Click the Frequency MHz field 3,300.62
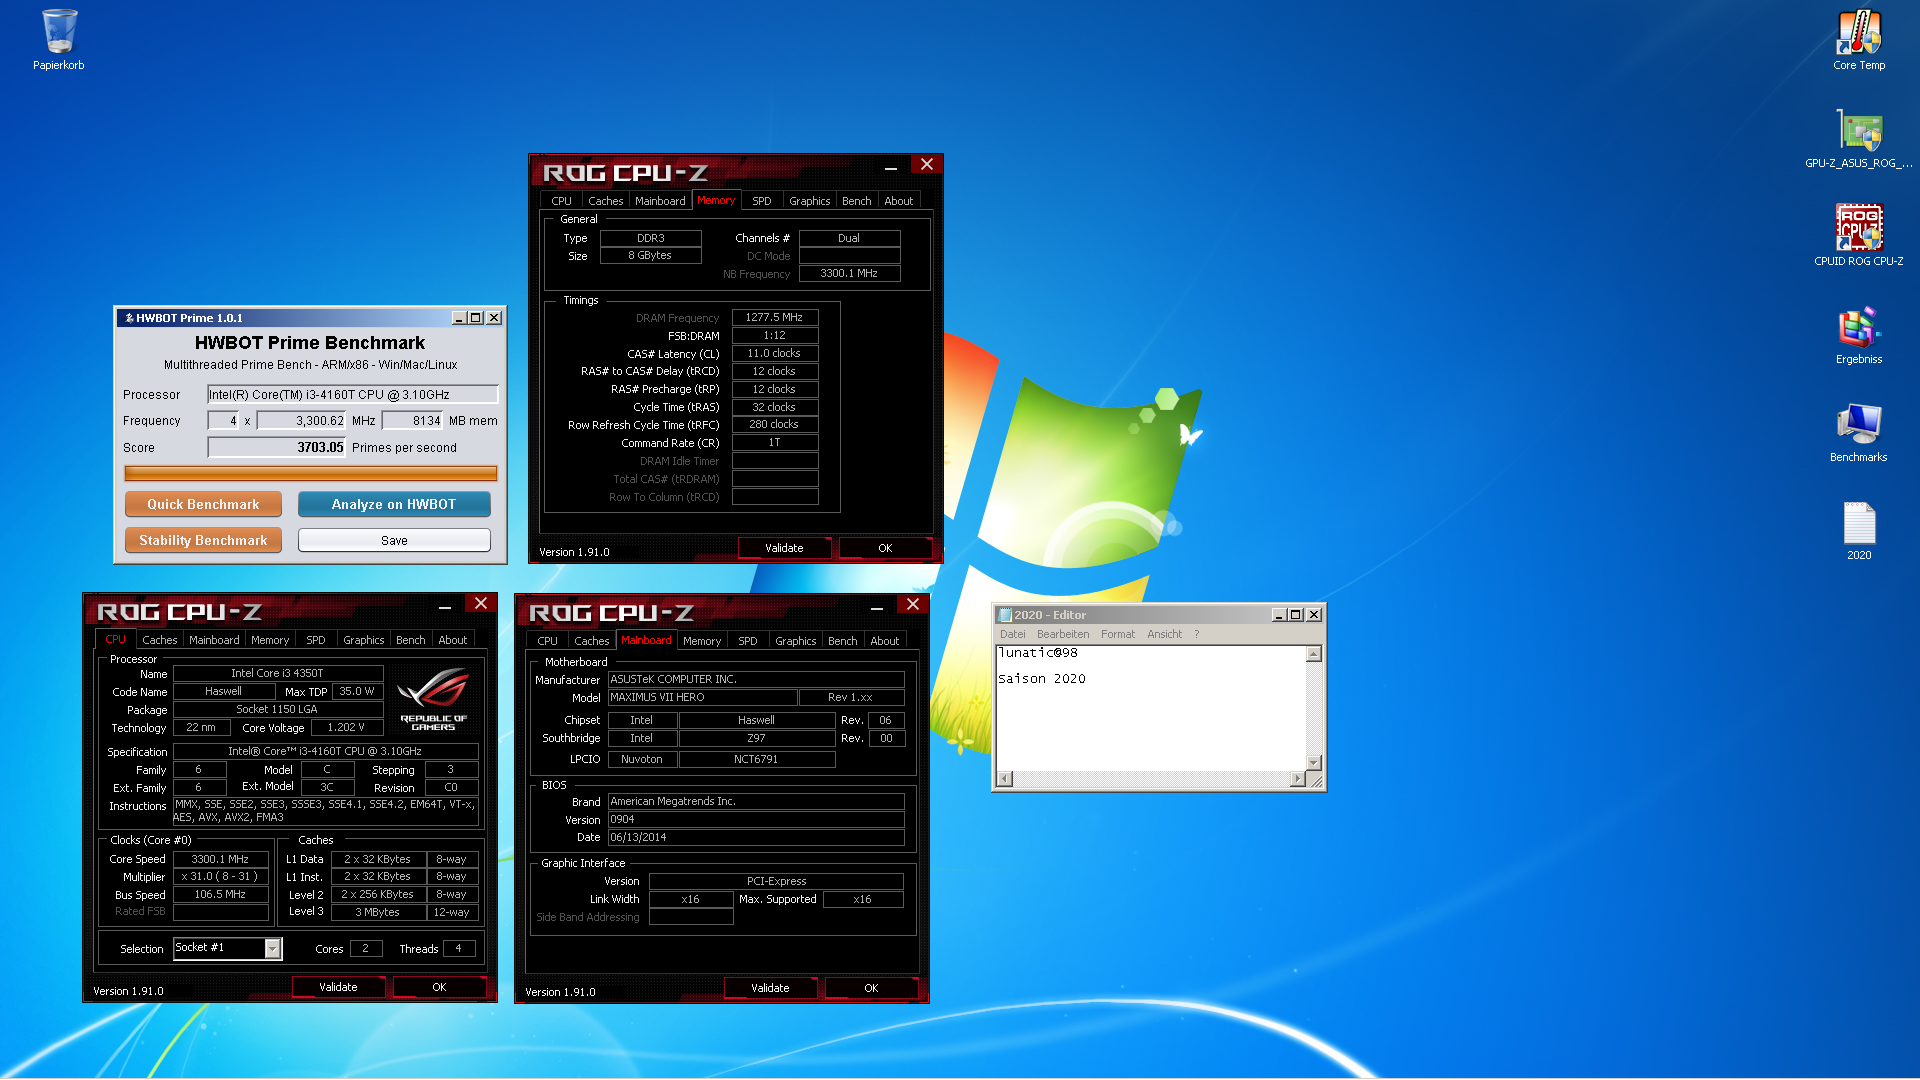Viewport: 1920px width, 1080px height. pyautogui.click(x=301, y=421)
